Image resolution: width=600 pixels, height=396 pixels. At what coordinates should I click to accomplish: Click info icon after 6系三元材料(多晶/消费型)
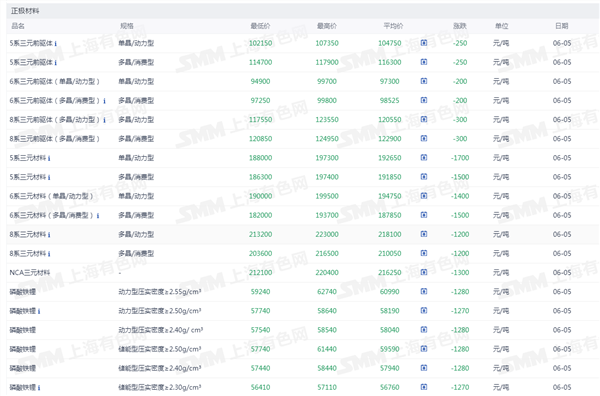pyautogui.click(x=98, y=216)
